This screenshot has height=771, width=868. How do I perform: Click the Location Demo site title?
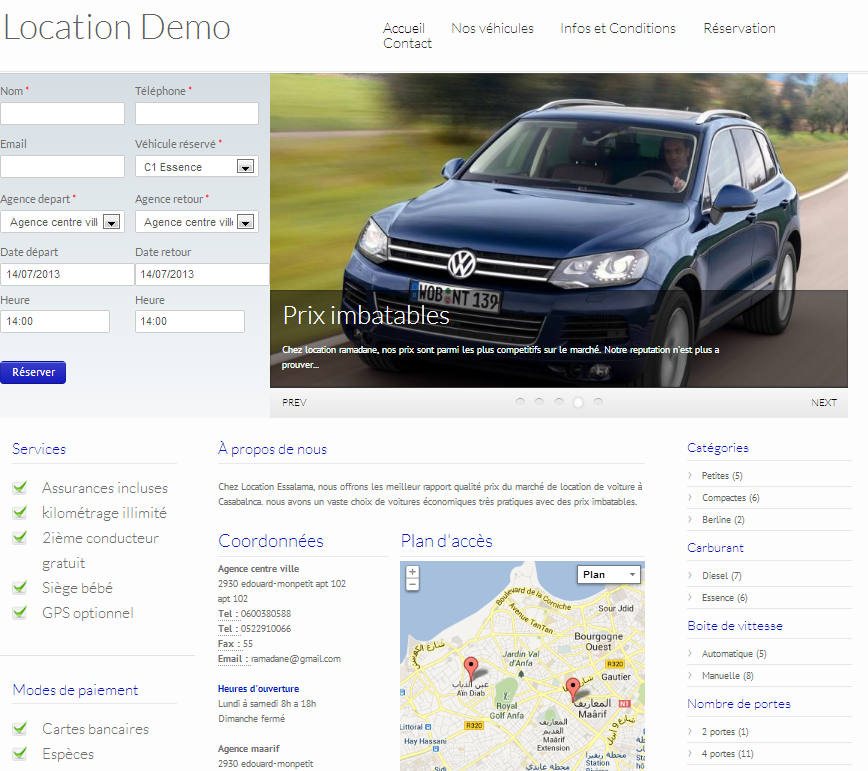(117, 27)
